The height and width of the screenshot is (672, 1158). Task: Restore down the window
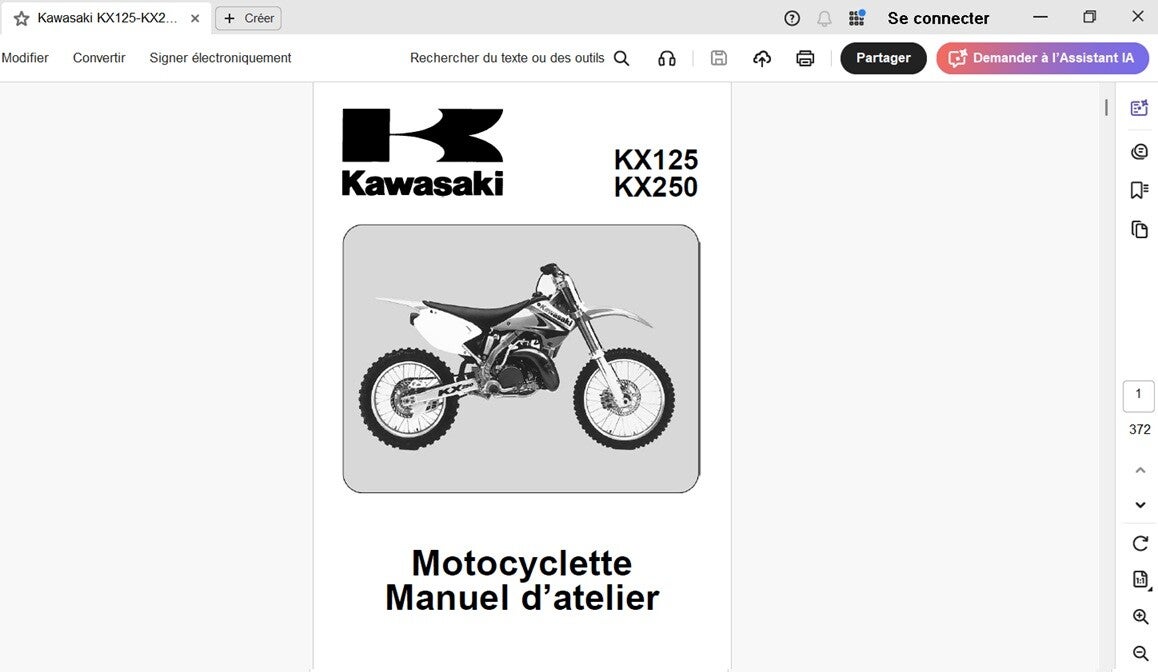click(1089, 17)
